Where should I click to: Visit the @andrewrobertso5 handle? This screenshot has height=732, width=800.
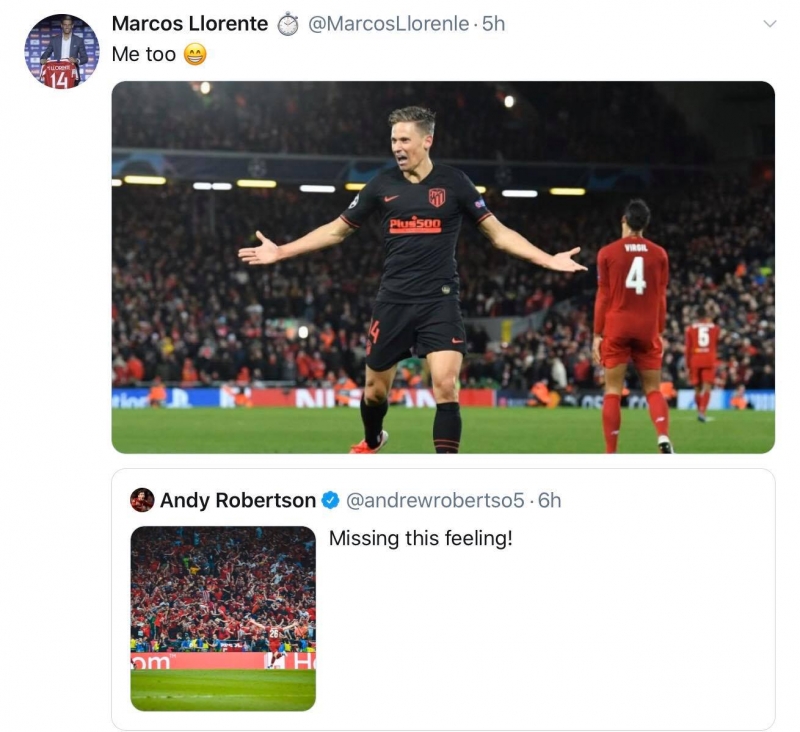pyautogui.click(x=435, y=500)
